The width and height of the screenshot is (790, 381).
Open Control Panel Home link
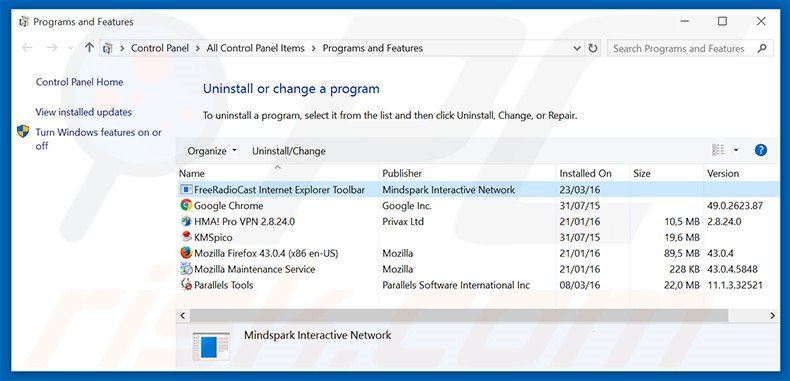click(80, 82)
